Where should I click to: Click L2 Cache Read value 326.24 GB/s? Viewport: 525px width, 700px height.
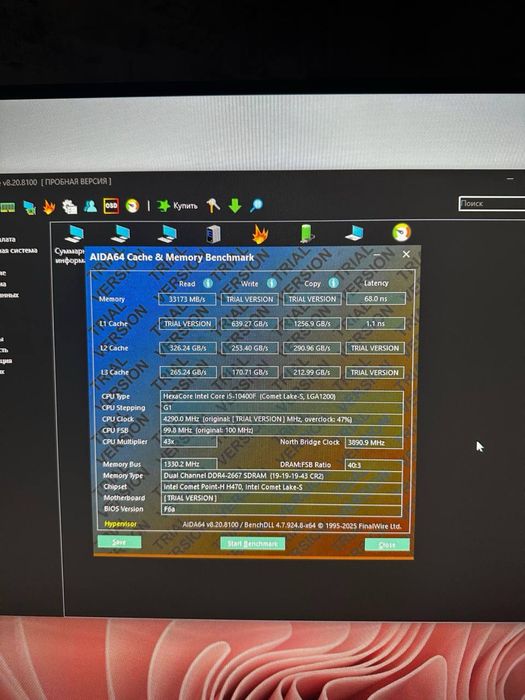(x=188, y=348)
